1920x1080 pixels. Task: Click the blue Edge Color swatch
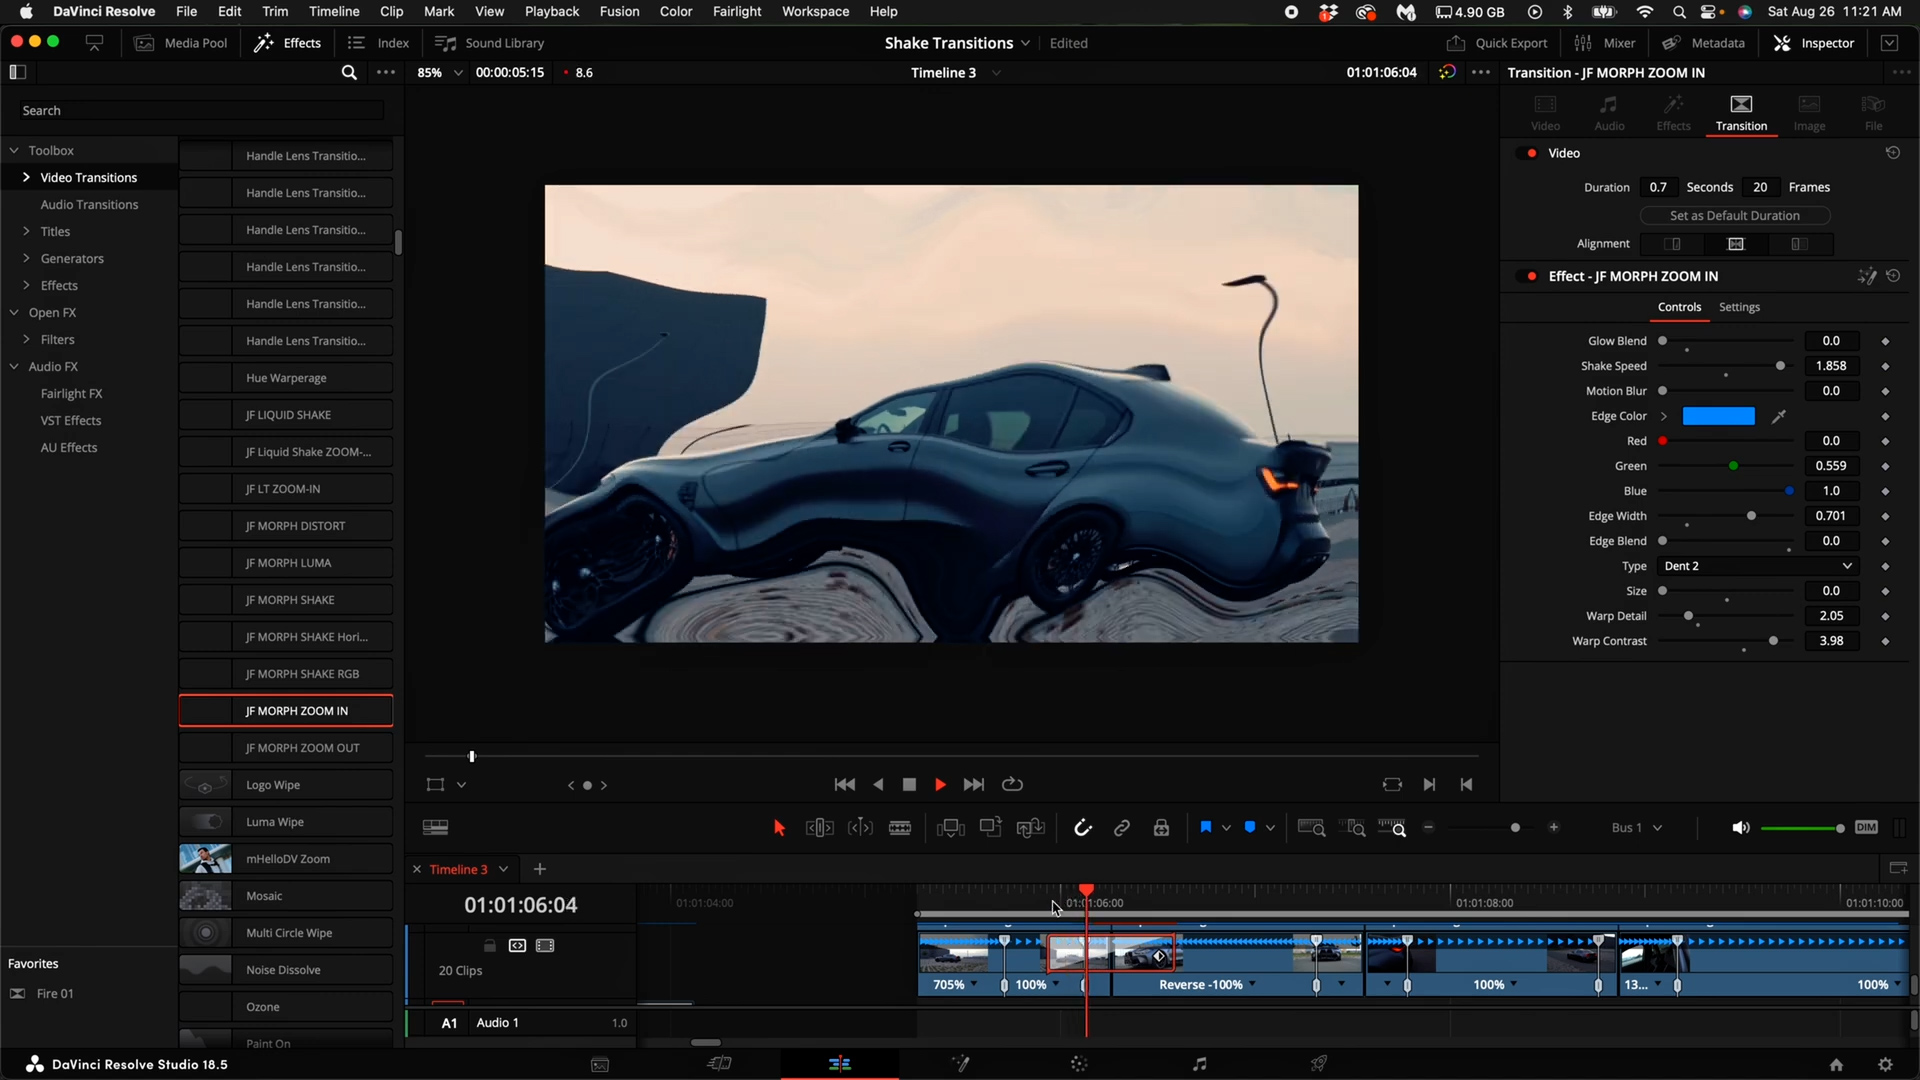click(x=1718, y=417)
